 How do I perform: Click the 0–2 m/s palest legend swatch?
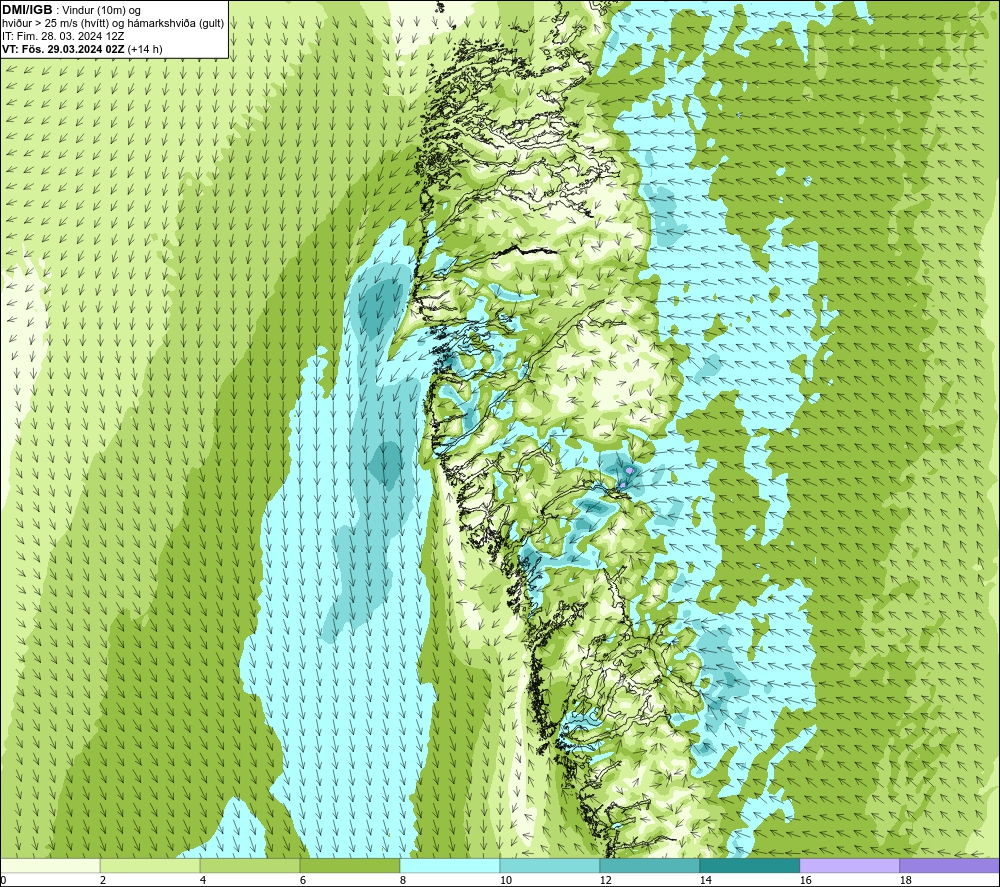[x=50, y=865]
